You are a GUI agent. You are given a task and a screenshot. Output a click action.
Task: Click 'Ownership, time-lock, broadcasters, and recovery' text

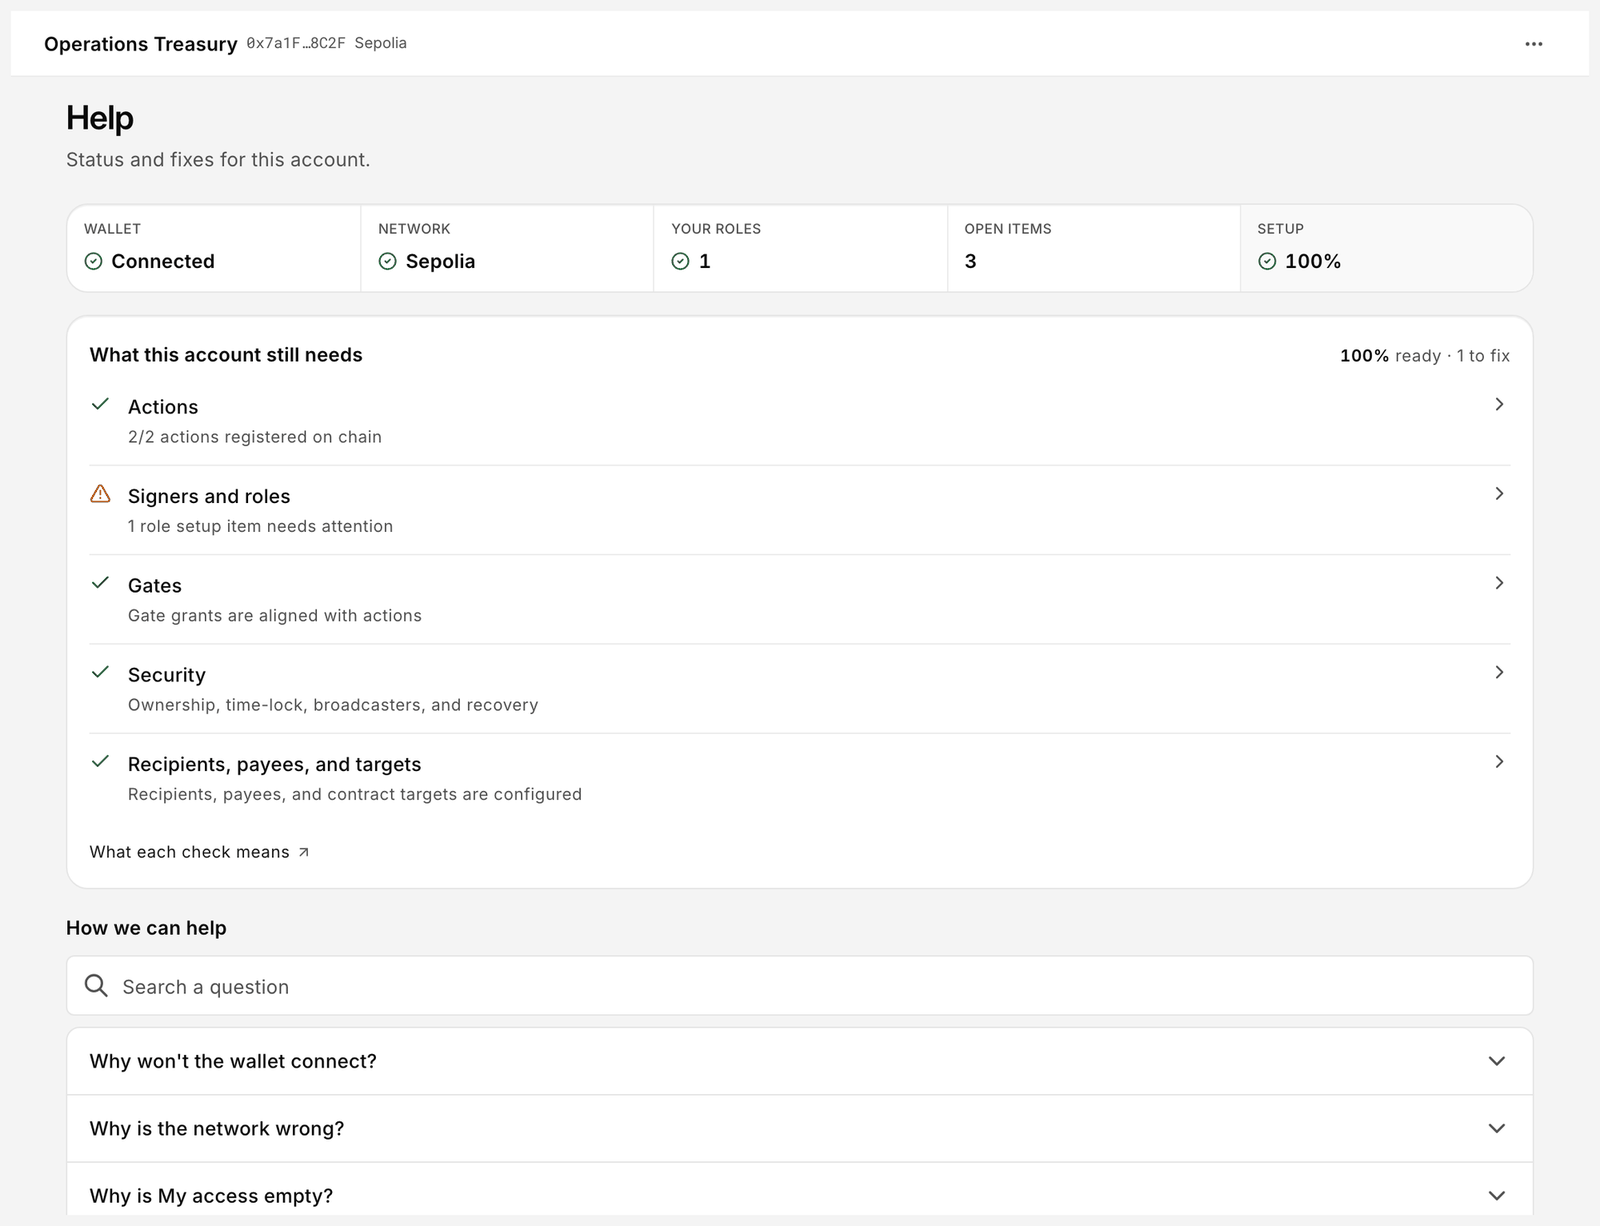(333, 705)
